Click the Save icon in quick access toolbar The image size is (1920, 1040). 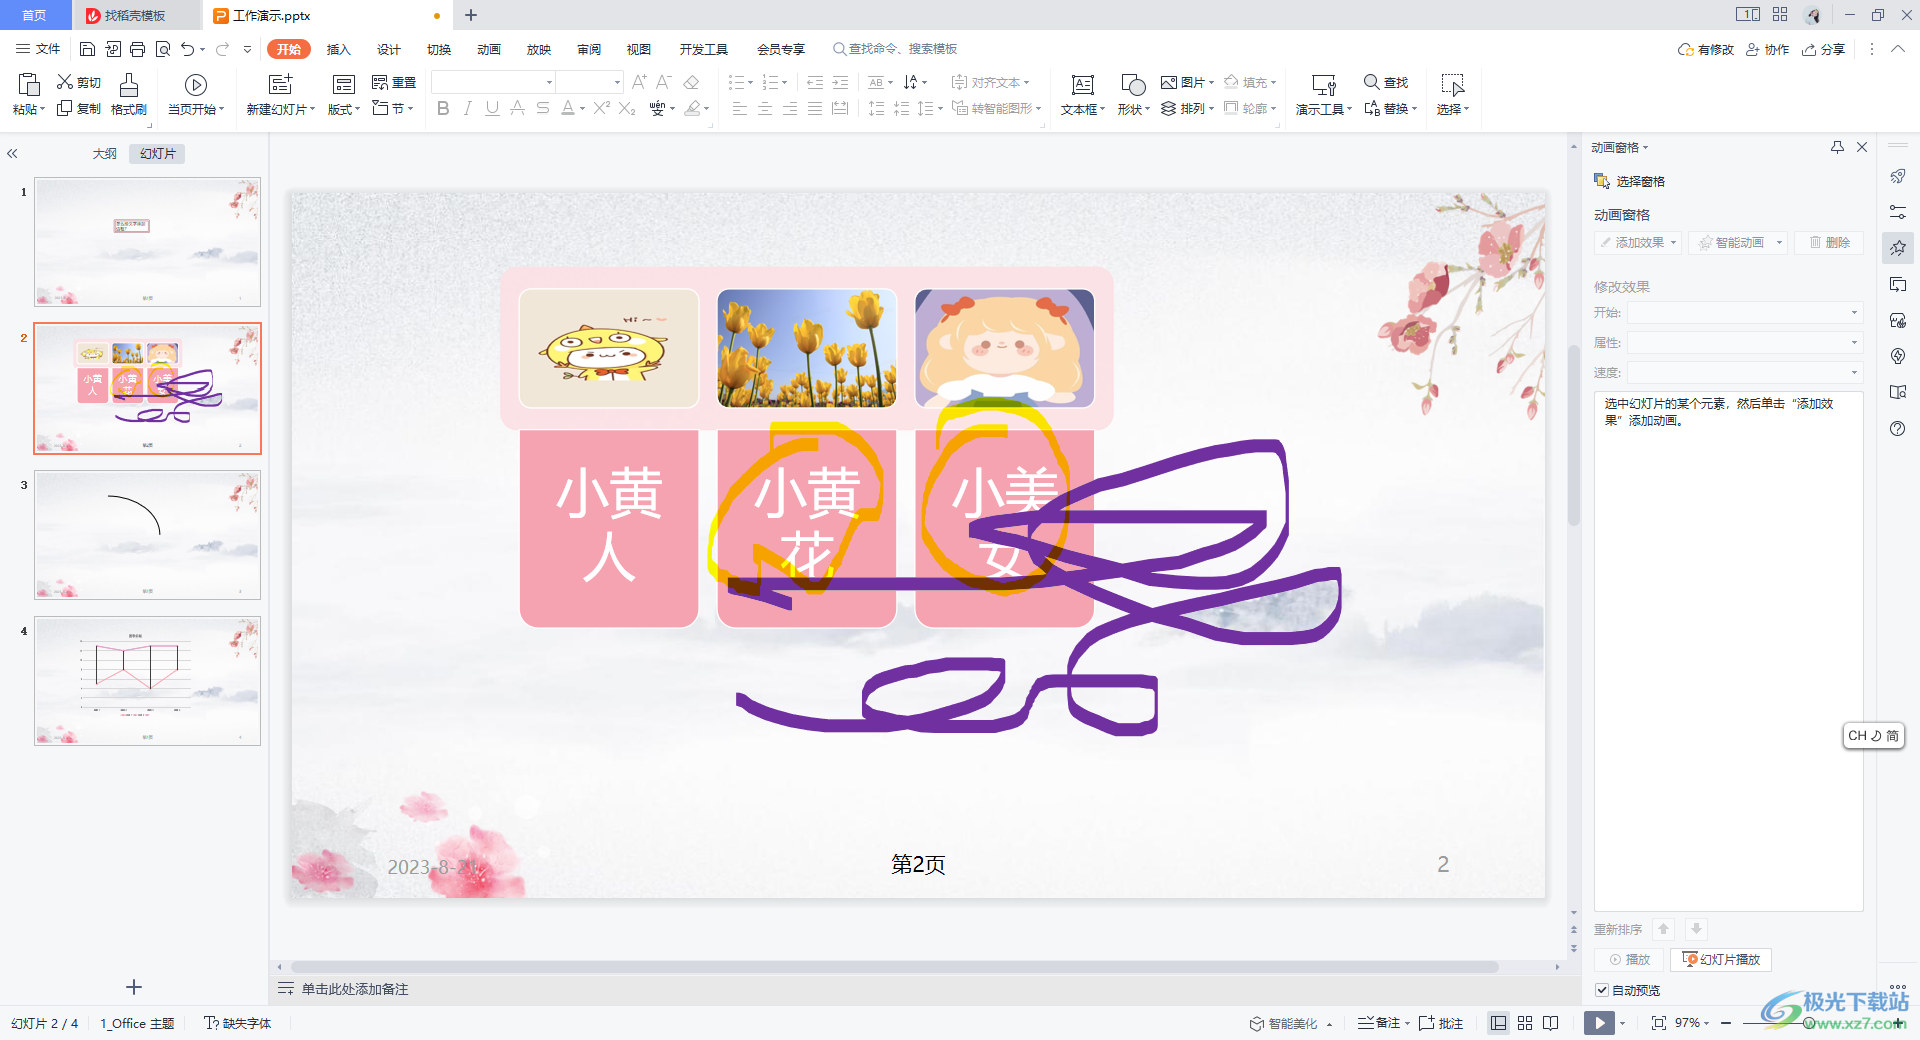(x=87, y=49)
